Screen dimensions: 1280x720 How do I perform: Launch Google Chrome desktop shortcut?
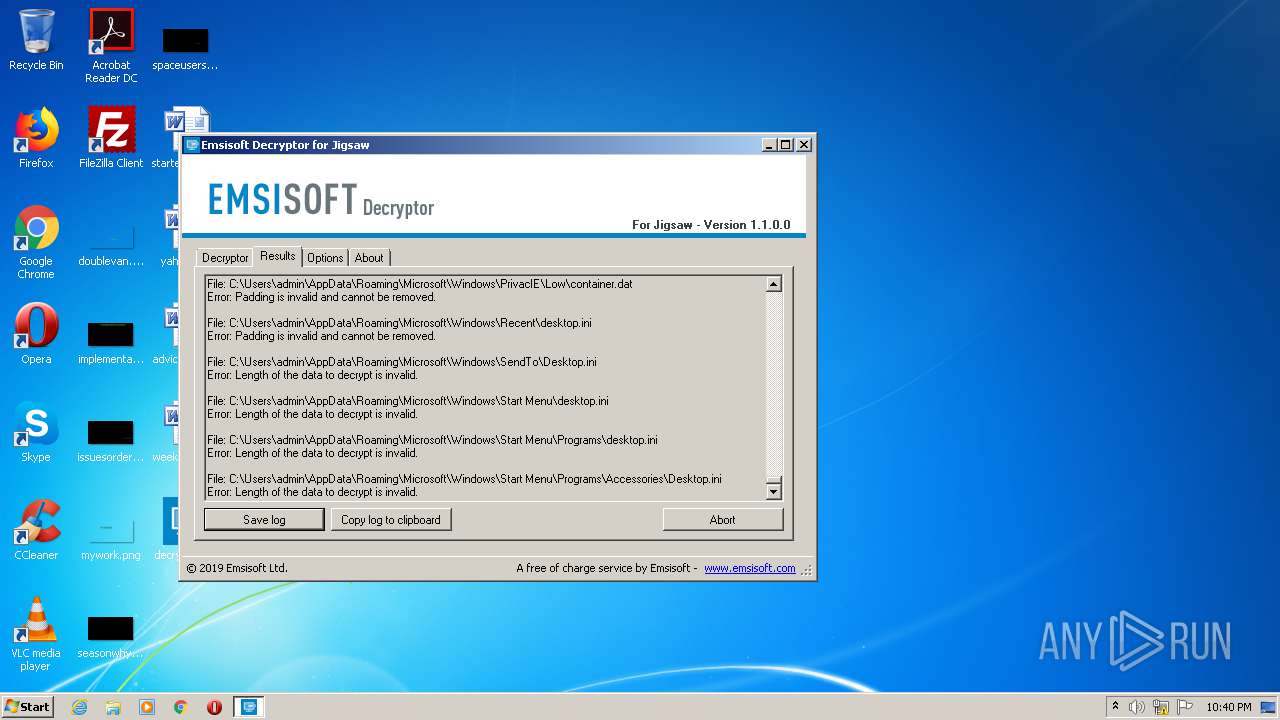[36, 242]
